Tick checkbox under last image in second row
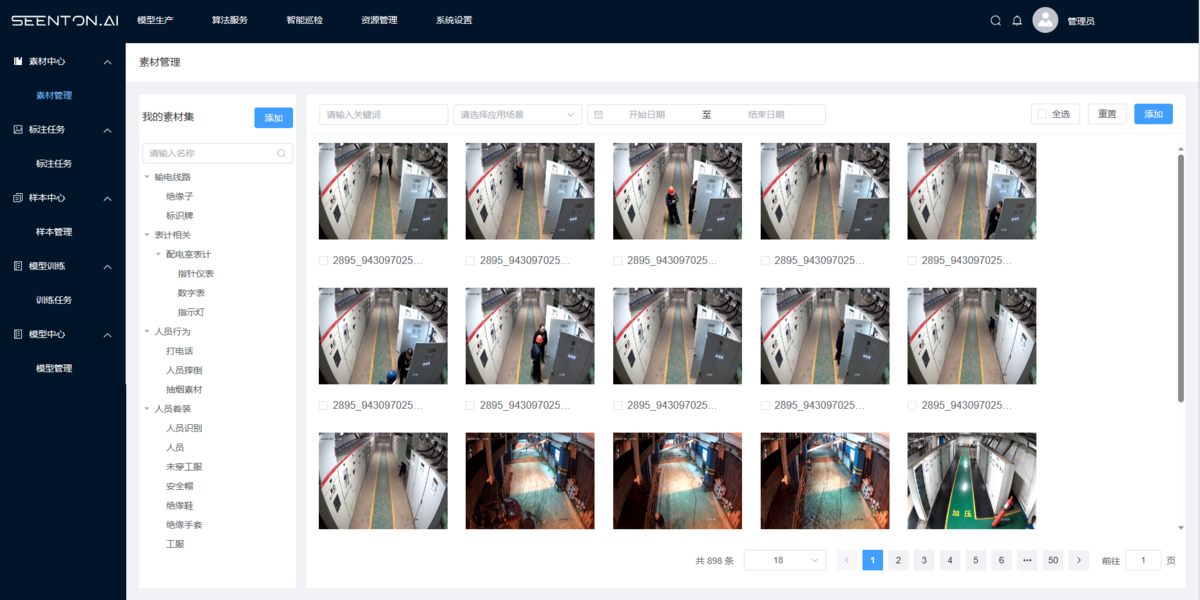 point(912,406)
